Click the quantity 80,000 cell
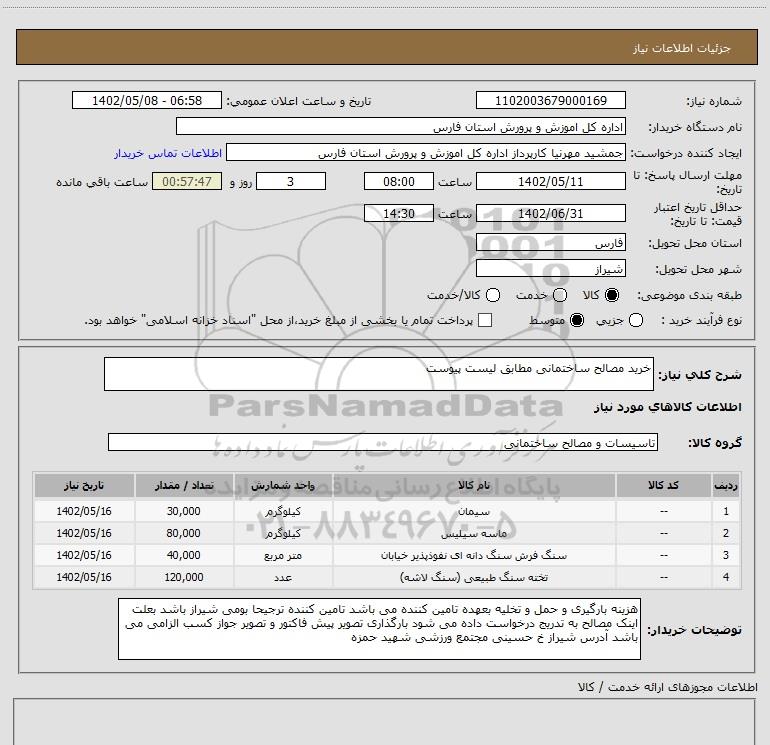Image resolution: width=770 pixels, height=745 pixels. pos(184,533)
